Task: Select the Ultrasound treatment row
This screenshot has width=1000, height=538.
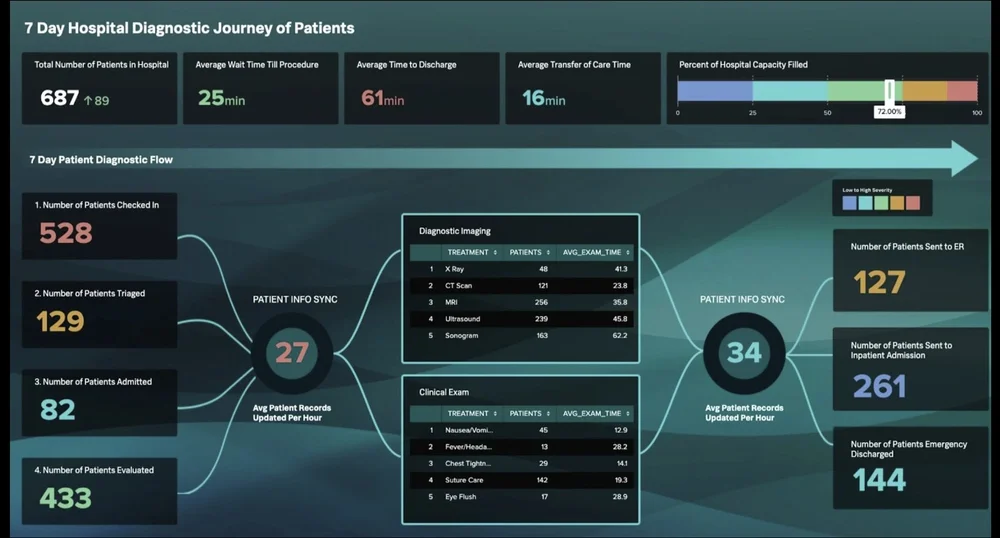Action: coord(521,319)
